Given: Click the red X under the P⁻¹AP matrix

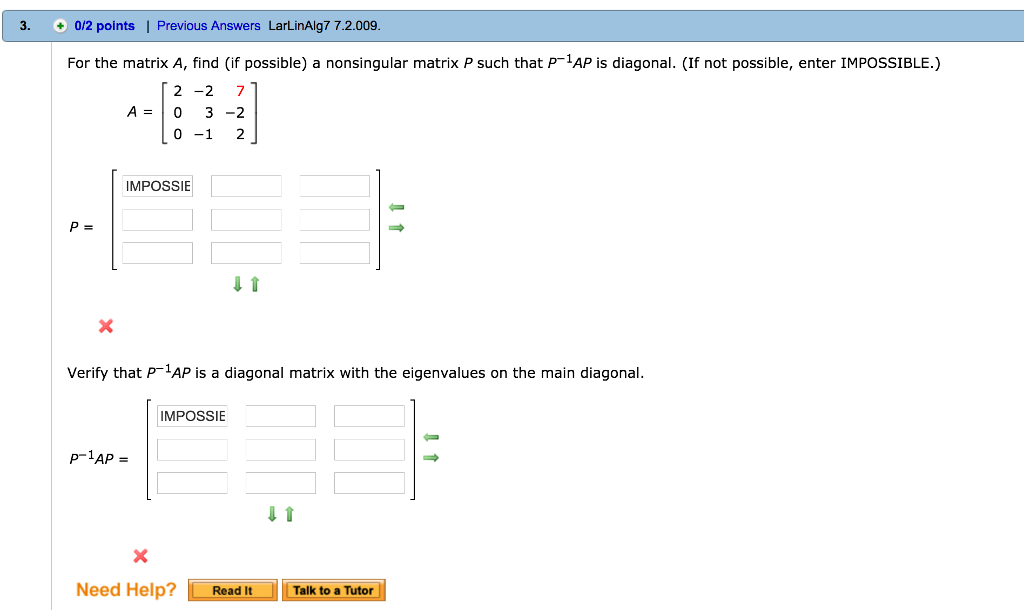Looking at the screenshot, I should coord(140,556).
